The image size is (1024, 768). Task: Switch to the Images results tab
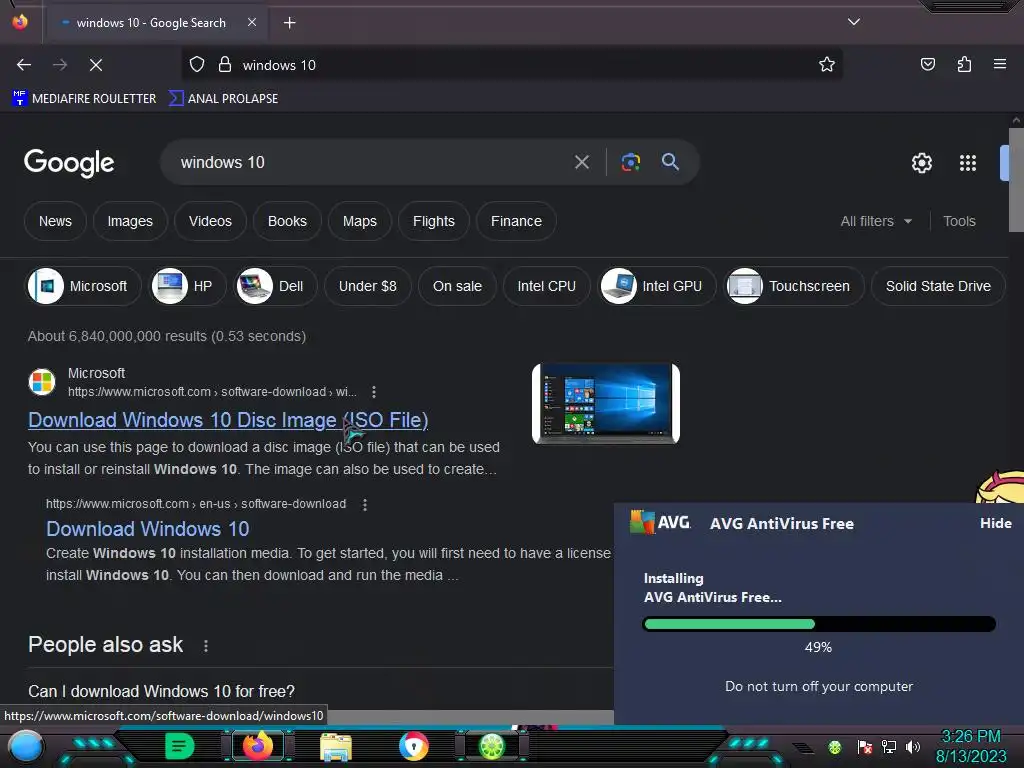(130, 221)
